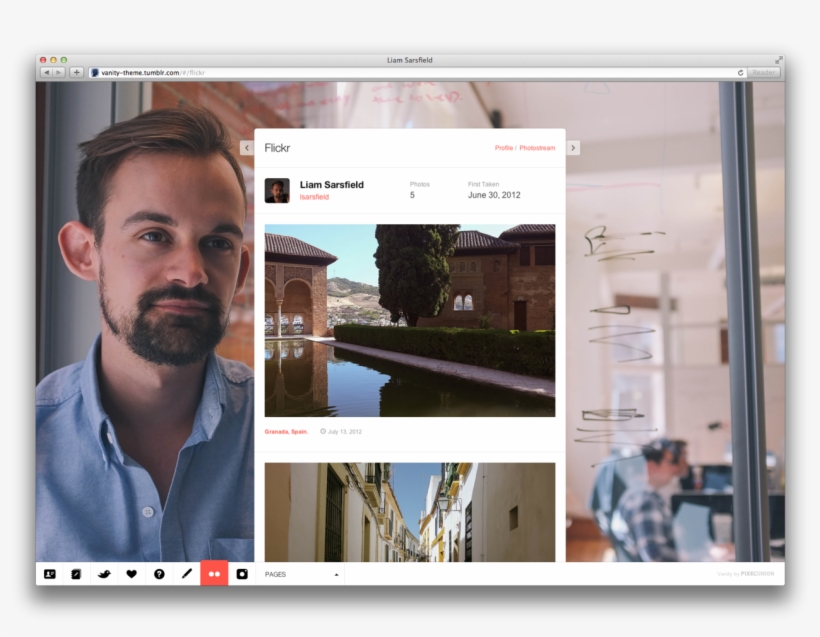Click the Safari reload page button

pos(741,73)
